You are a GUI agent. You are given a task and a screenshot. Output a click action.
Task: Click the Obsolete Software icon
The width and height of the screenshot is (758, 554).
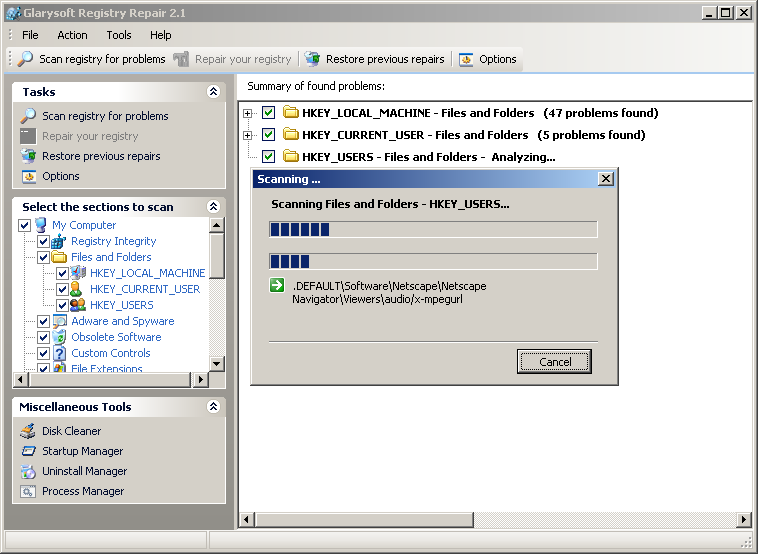pos(59,337)
